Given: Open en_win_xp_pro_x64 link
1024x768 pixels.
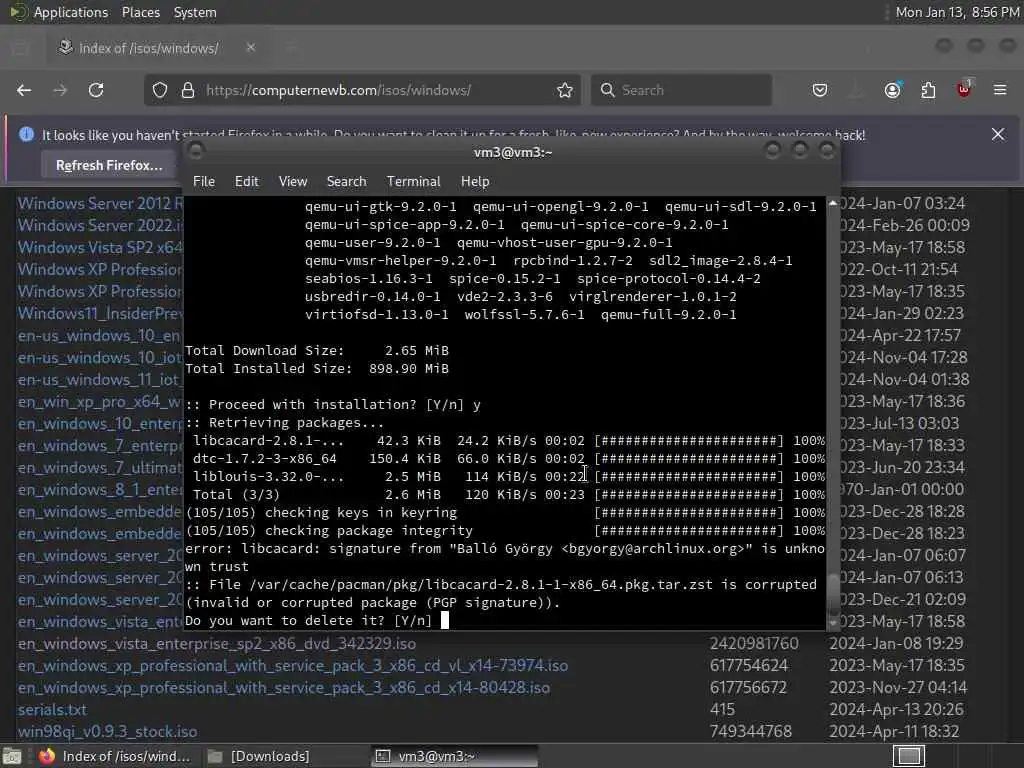Looking at the screenshot, I should (x=99, y=402).
